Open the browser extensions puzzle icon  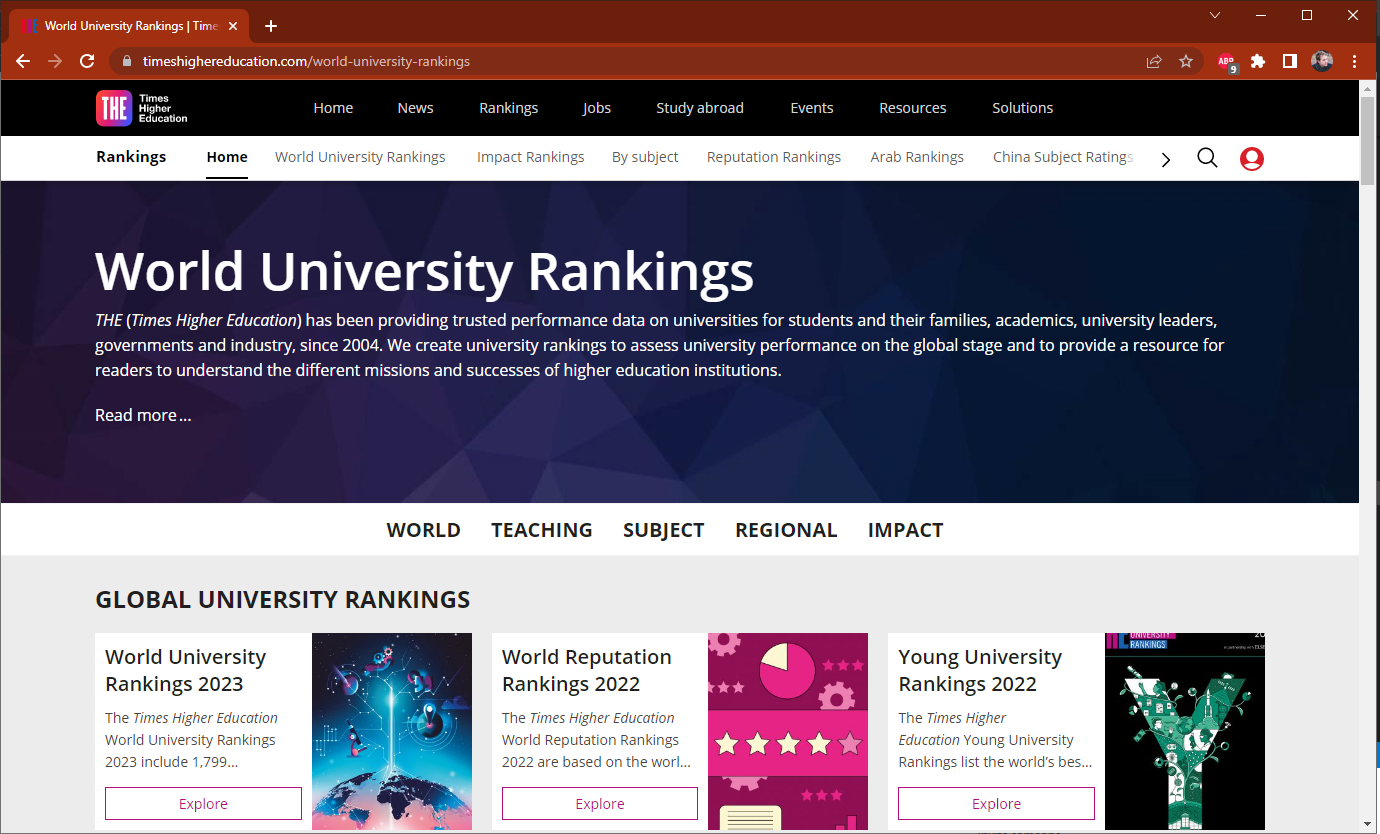[1258, 61]
